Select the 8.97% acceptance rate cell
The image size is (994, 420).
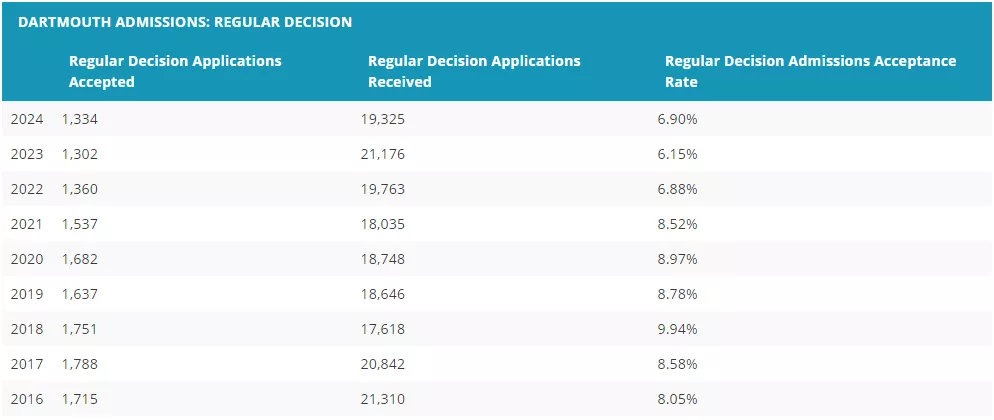pyautogui.click(x=677, y=259)
